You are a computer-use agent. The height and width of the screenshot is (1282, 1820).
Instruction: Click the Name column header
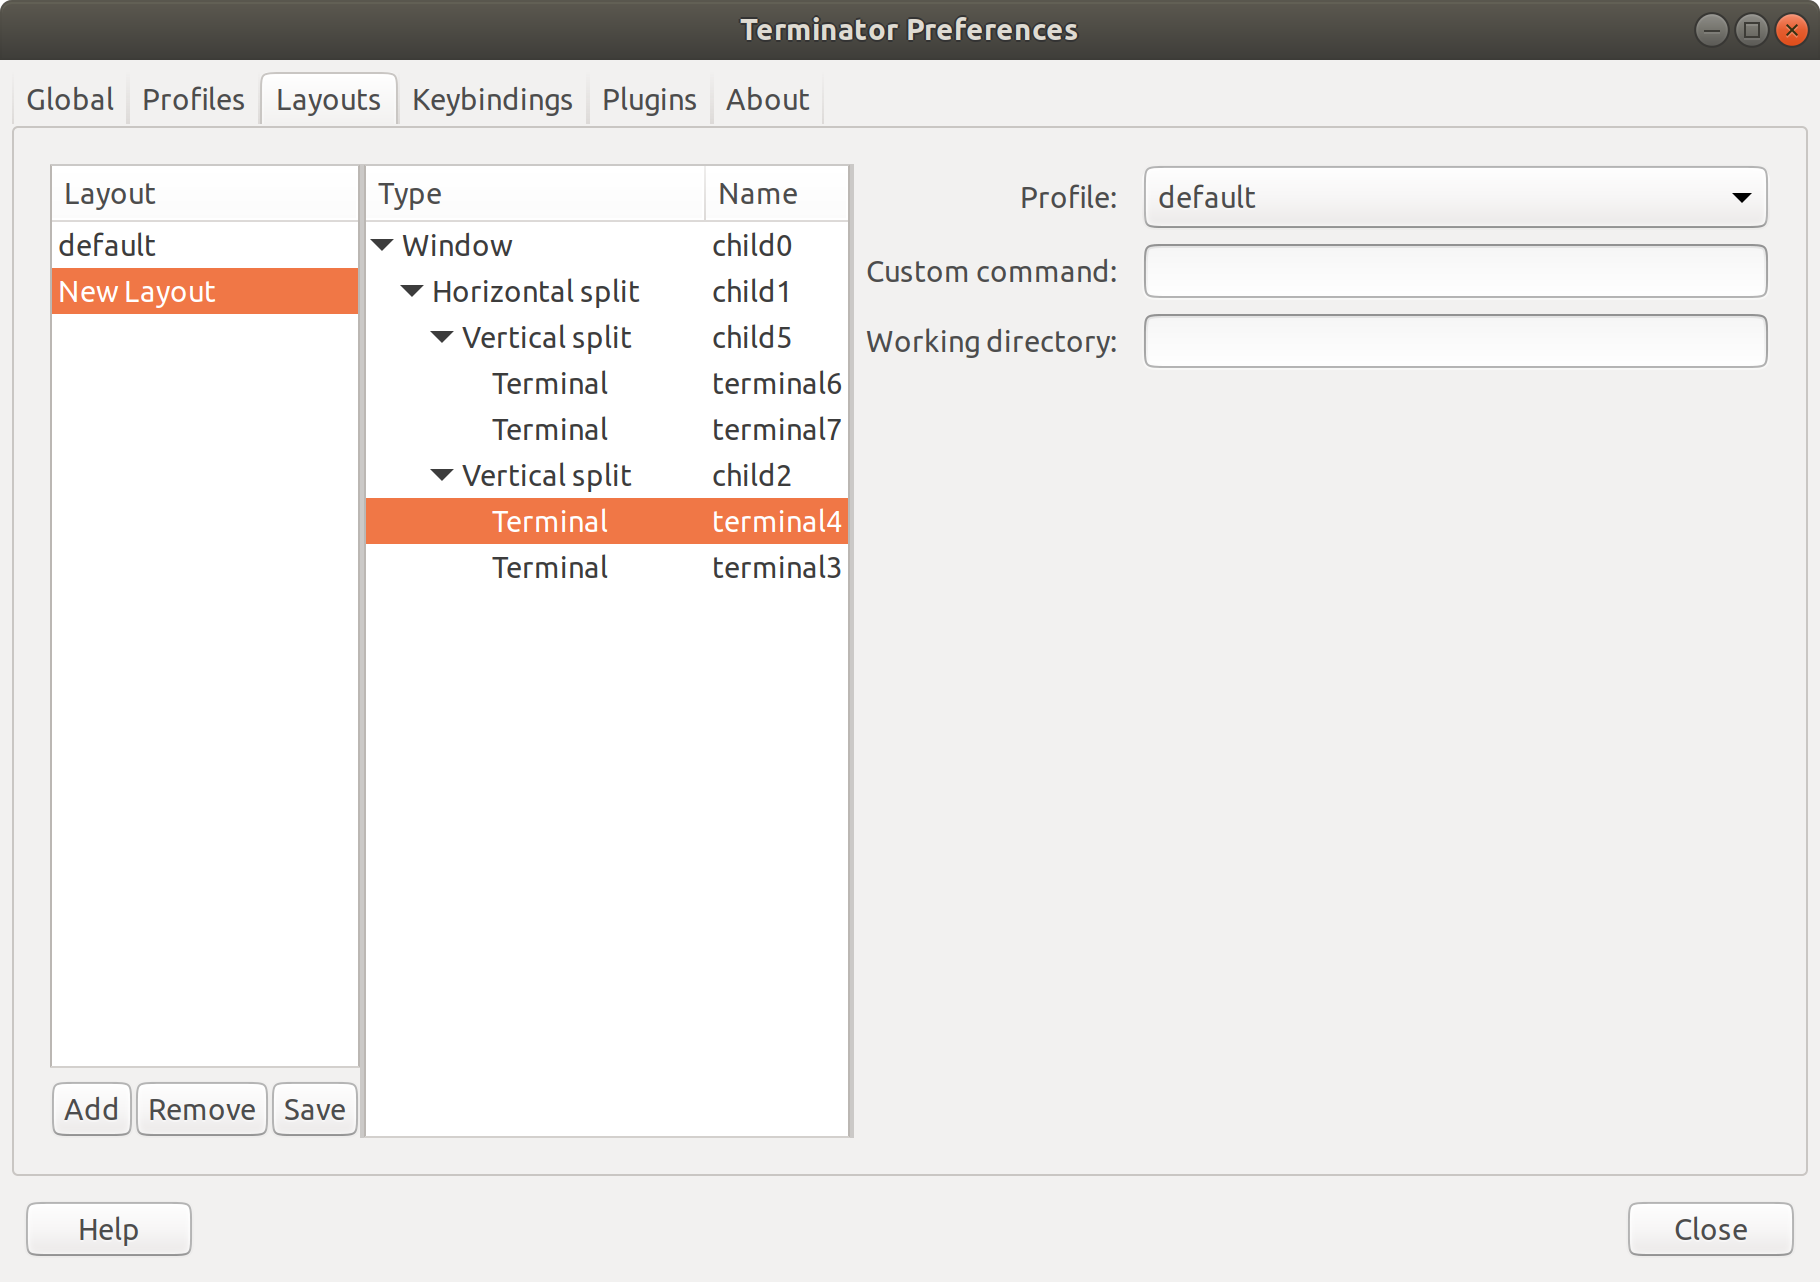point(777,193)
